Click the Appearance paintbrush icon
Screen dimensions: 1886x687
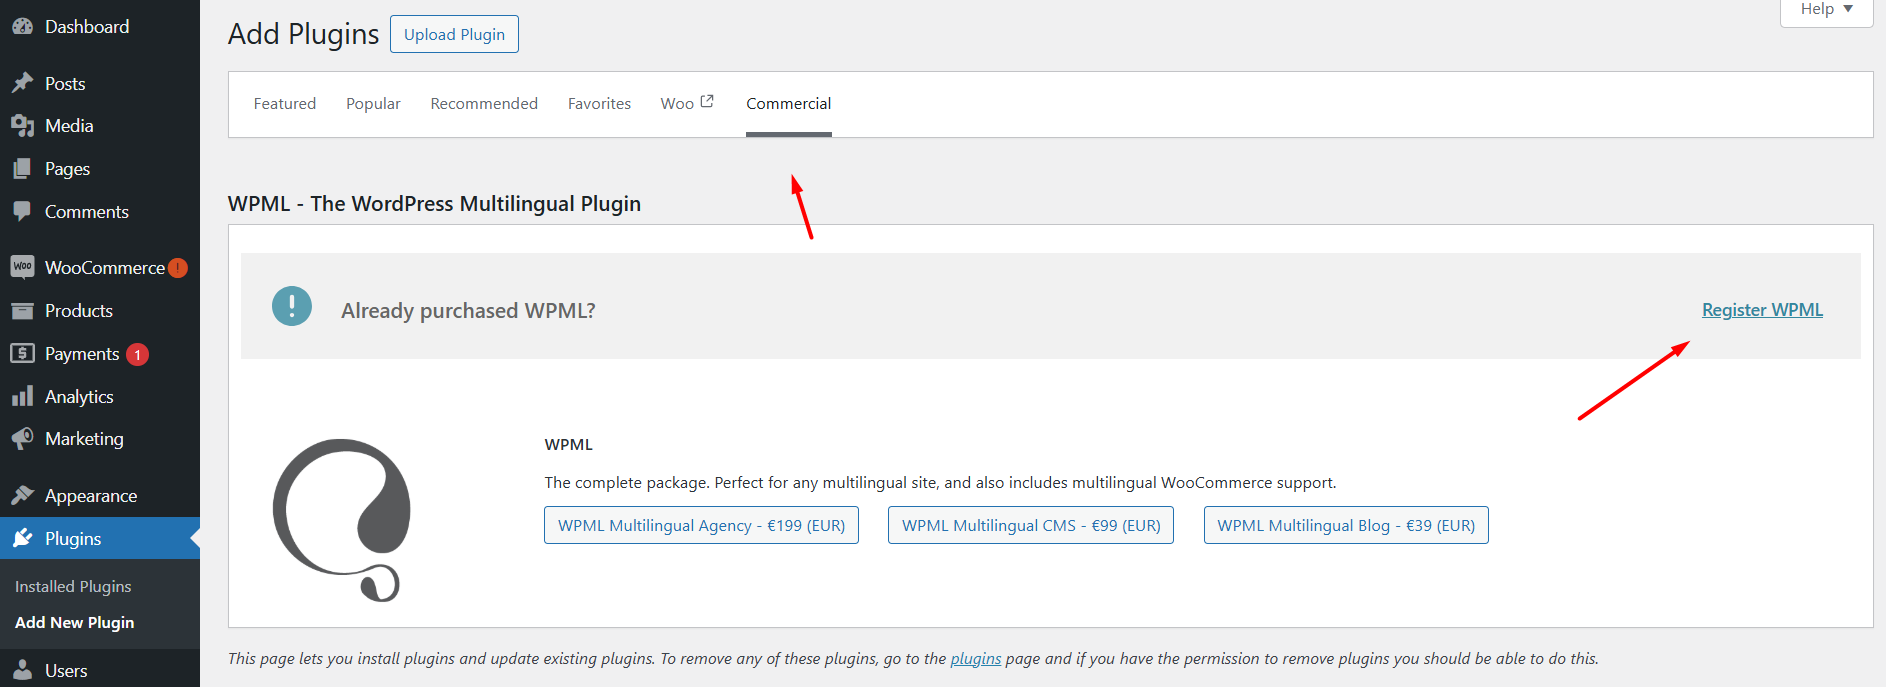pos(22,495)
